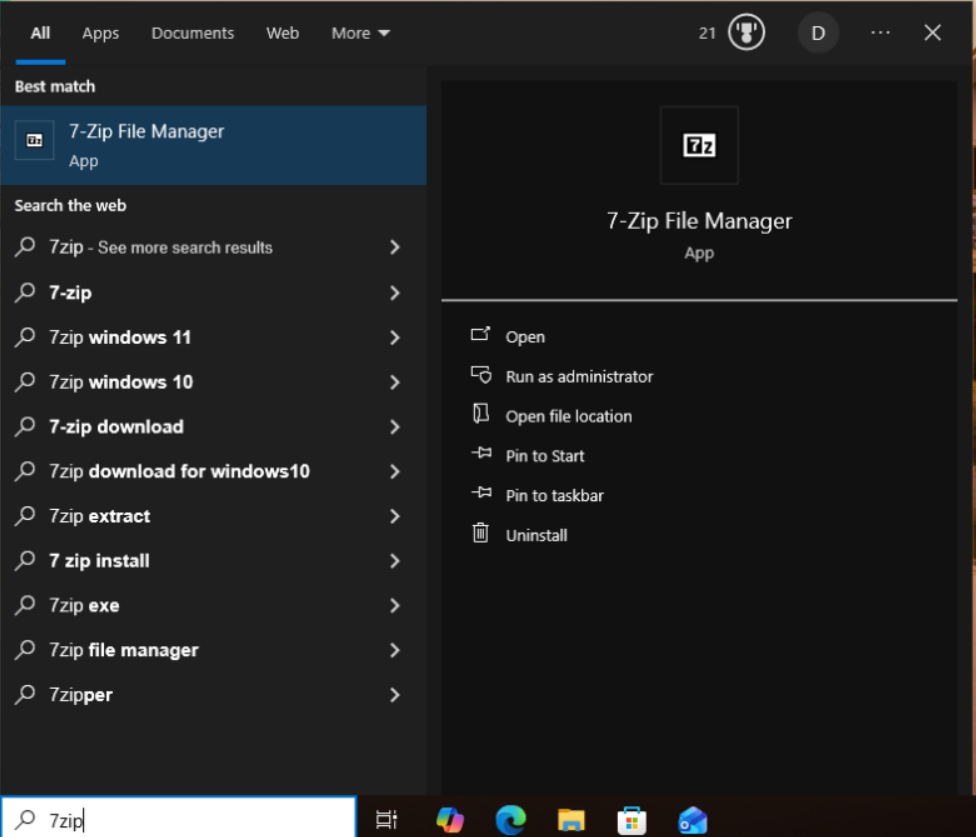The image size is (976, 837).
Task: Click Uninstall for 7-Zip
Action: (536, 536)
